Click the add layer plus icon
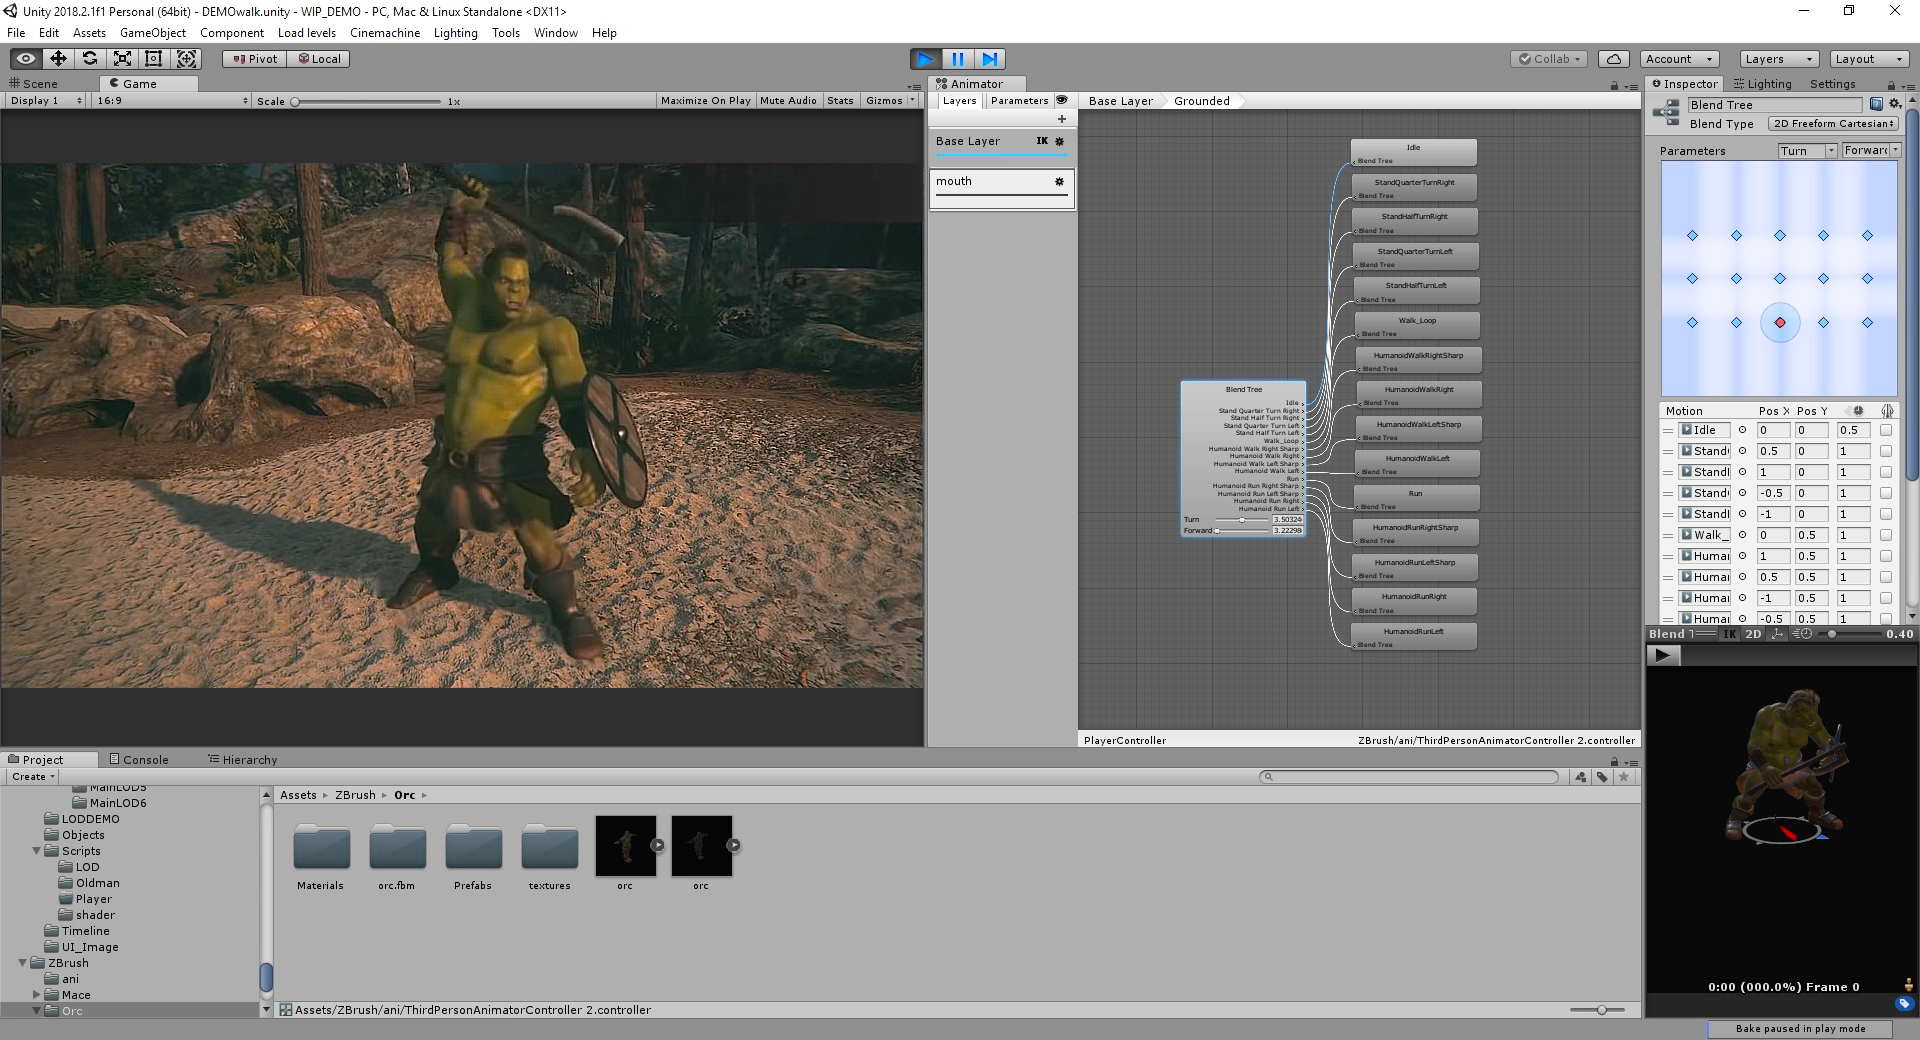The width and height of the screenshot is (1920, 1040). point(1061,119)
